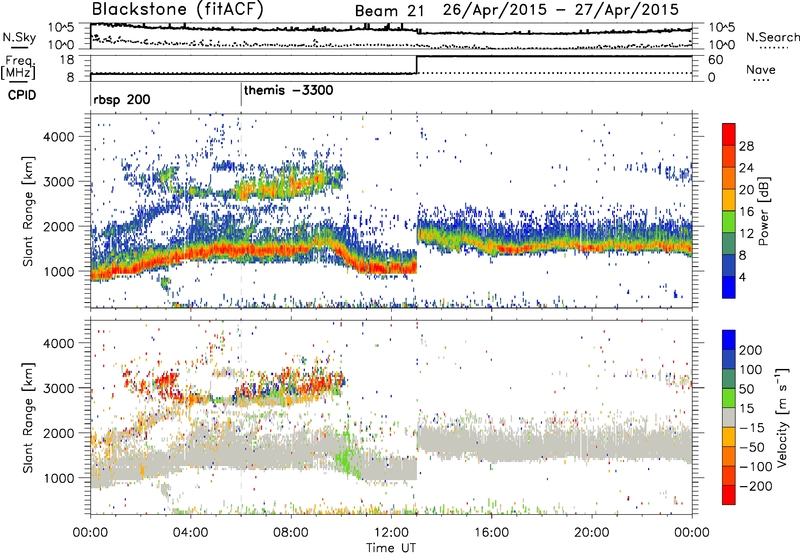Select the Velocity [m s-1] colorbar title
This screenshot has height=554, width=800.
pos(782,417)
